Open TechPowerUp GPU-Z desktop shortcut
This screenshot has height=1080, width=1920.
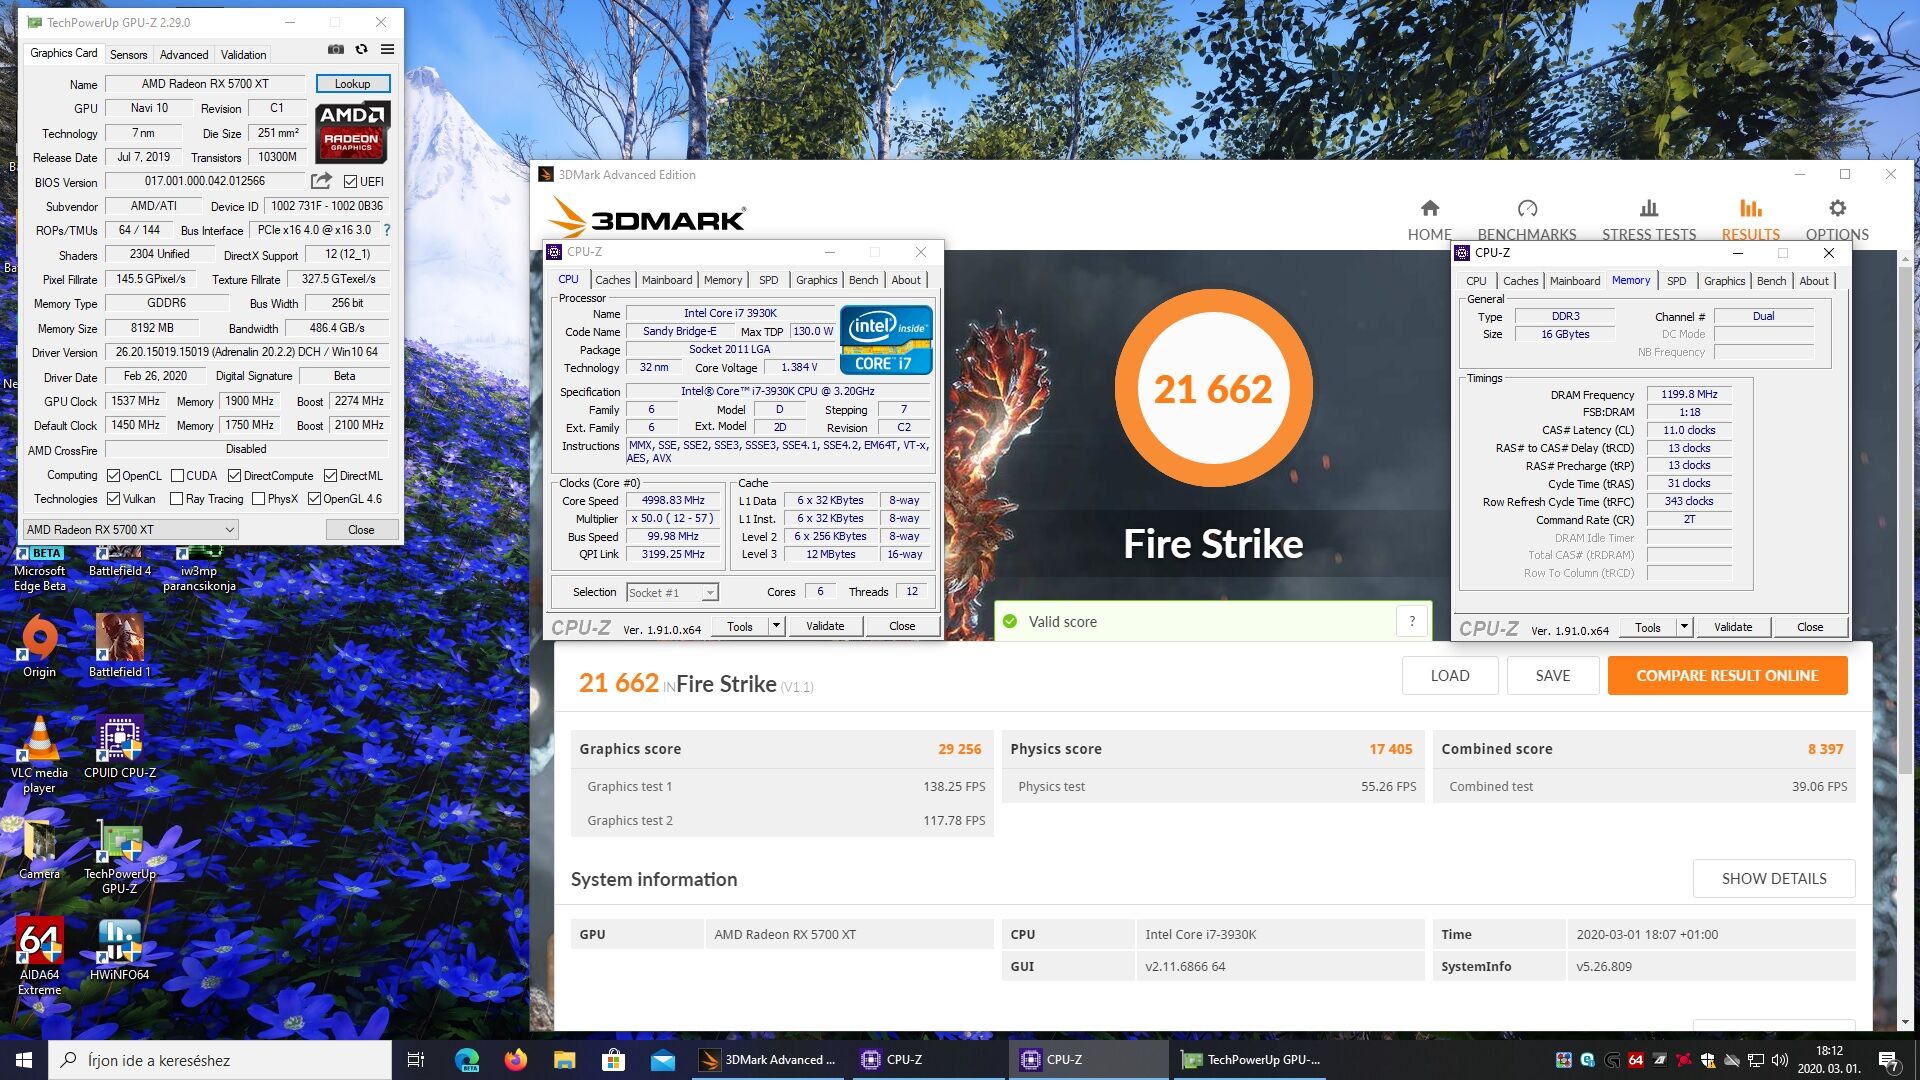coord(120,856)
